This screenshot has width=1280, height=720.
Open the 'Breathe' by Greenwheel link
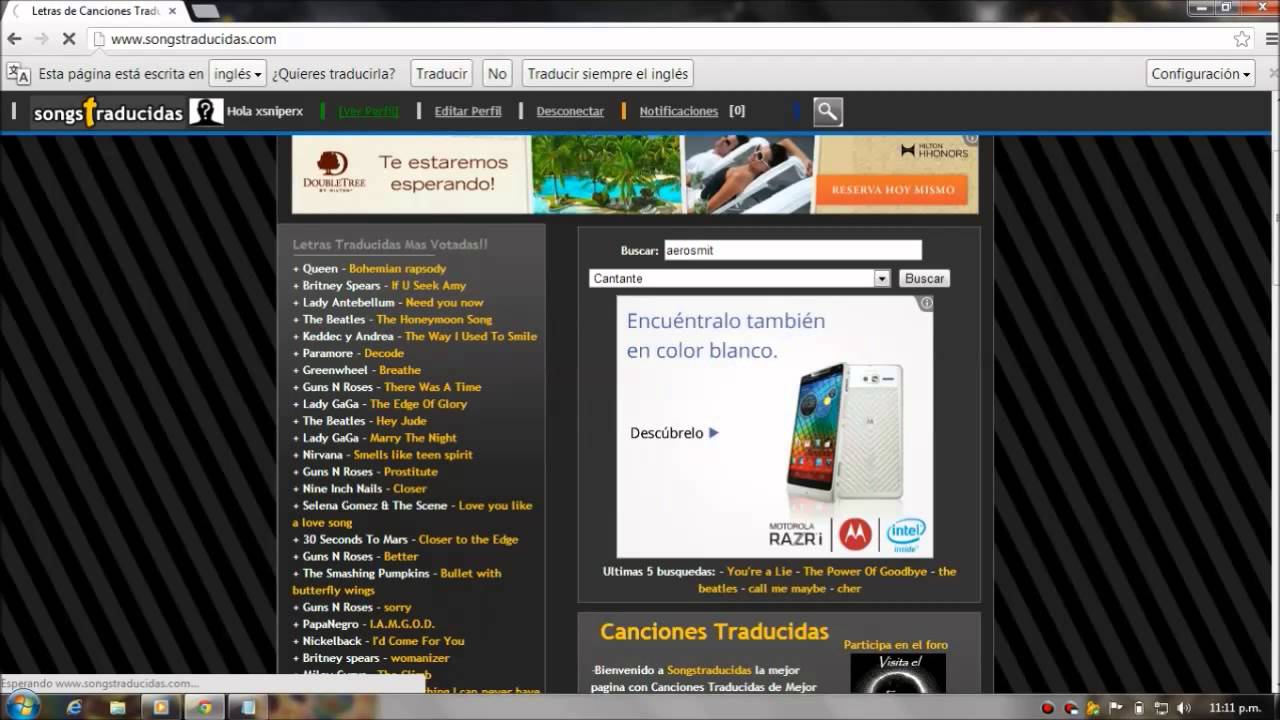400,370
